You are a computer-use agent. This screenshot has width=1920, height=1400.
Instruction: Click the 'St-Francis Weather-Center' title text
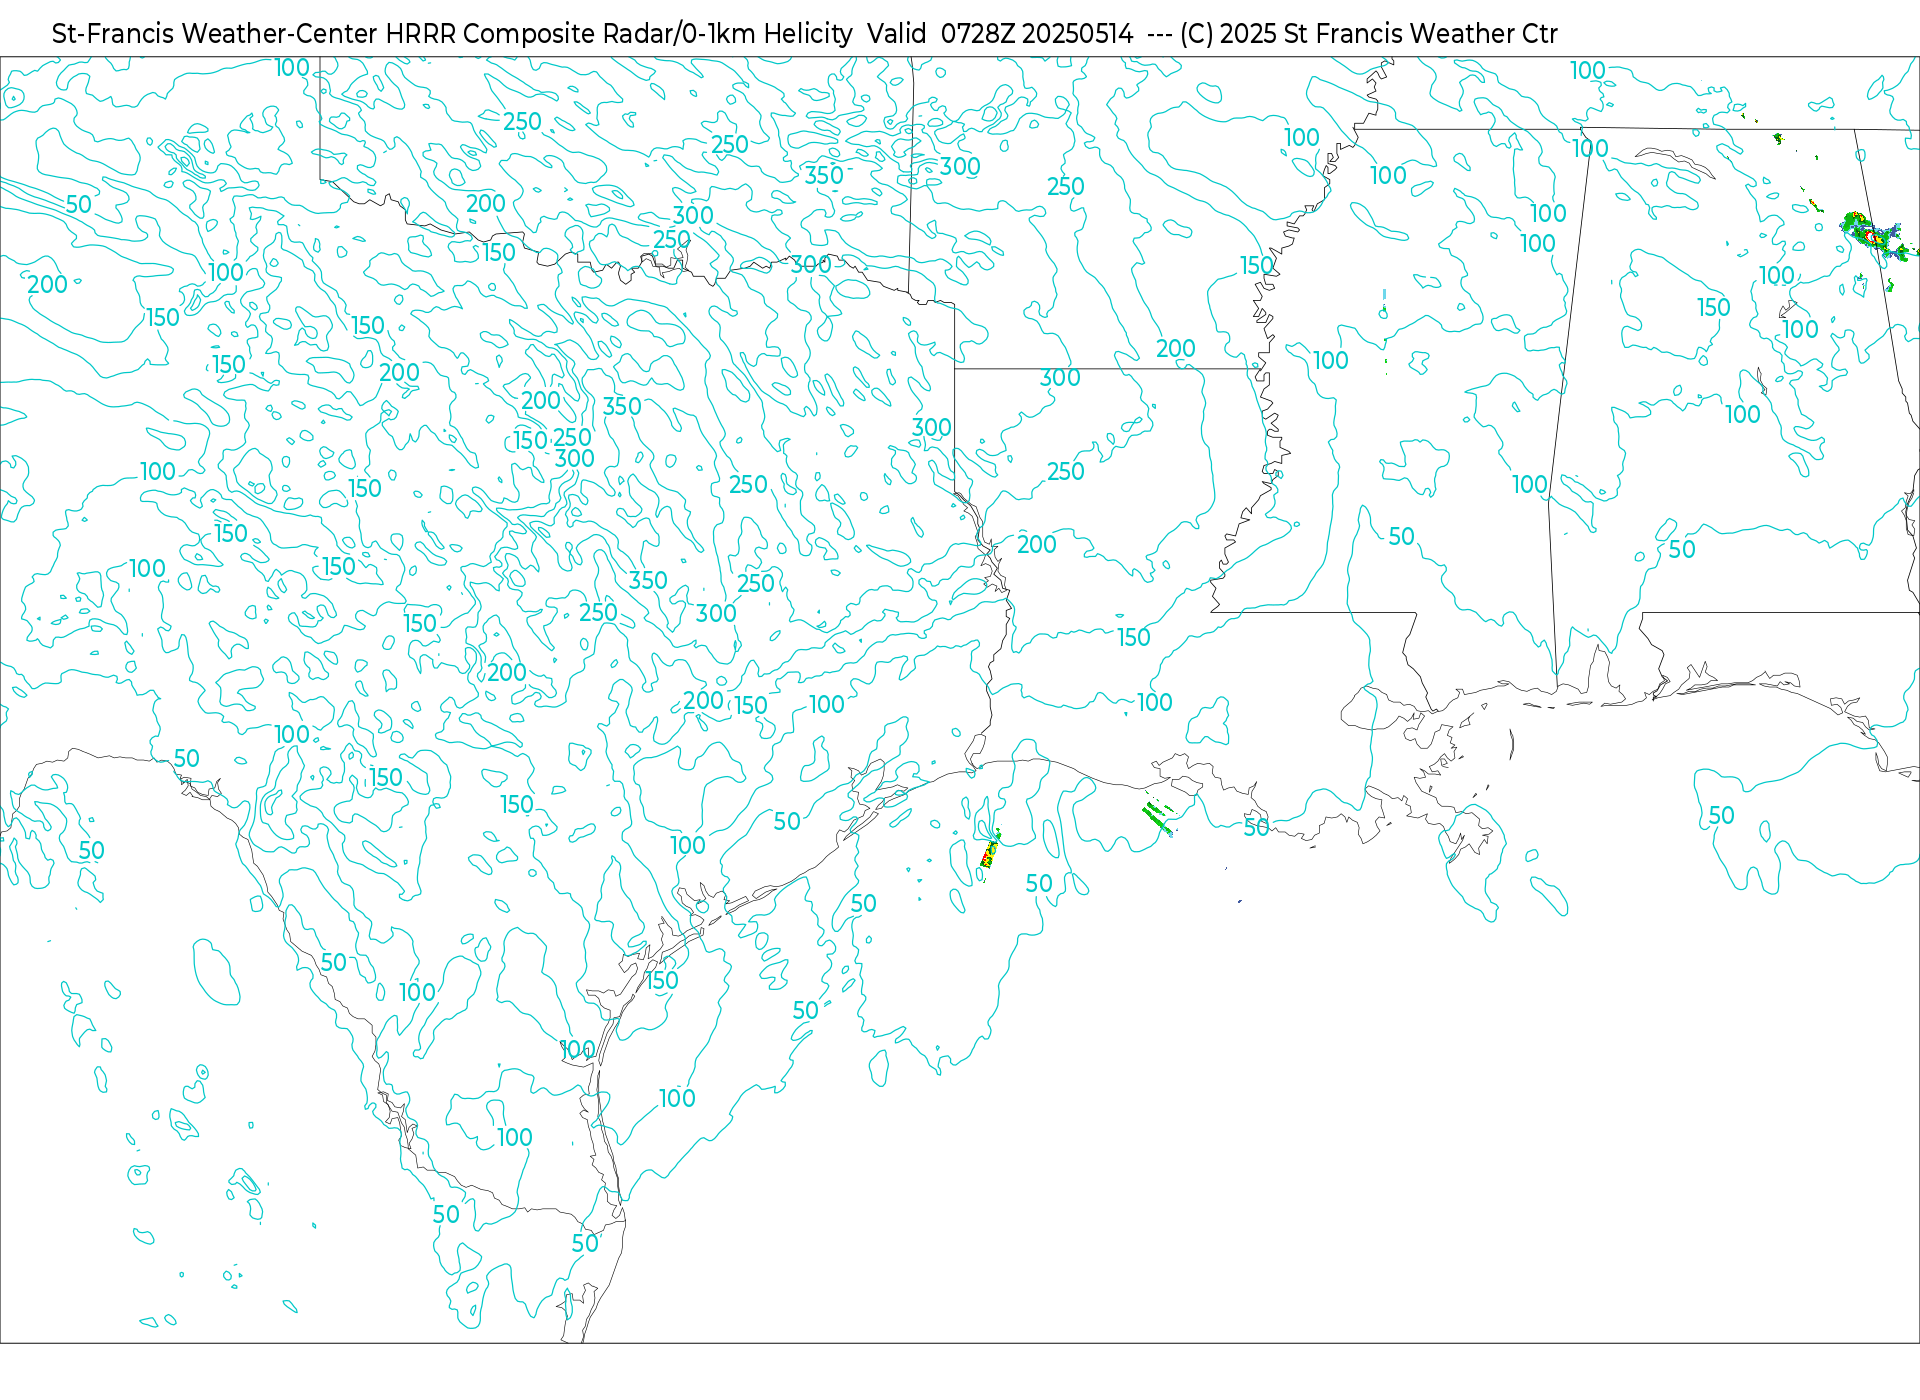[215, 34]
